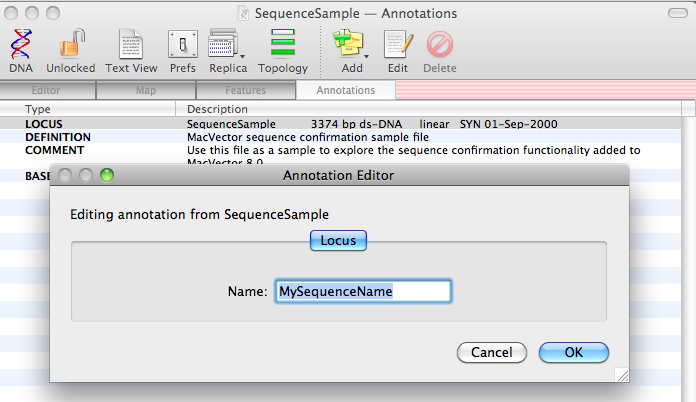Click the Delete toolbar icon
The width and height of the screenshot is (696, 402).
439,44
